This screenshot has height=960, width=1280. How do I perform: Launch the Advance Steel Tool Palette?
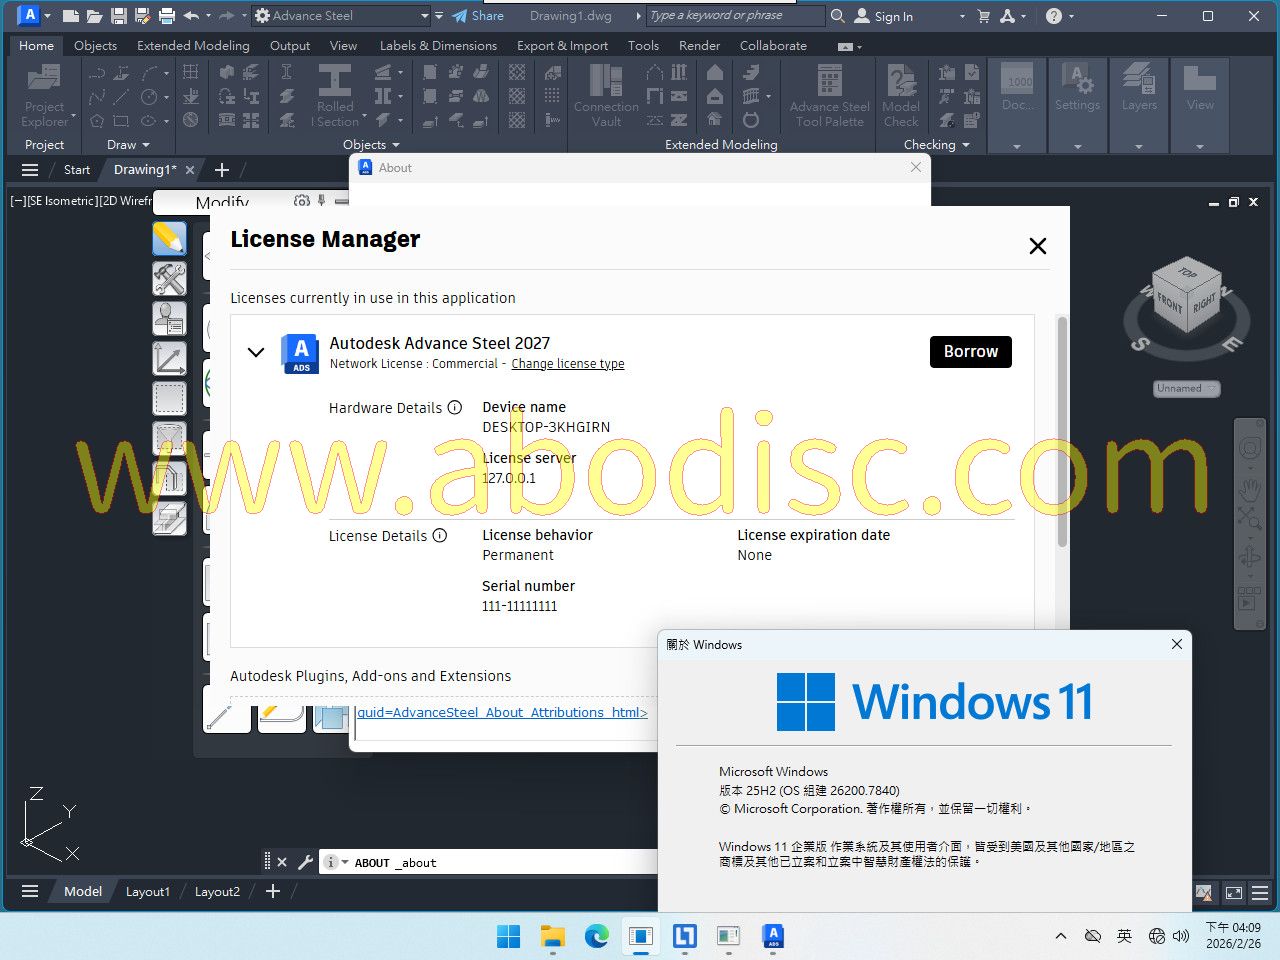829,96
